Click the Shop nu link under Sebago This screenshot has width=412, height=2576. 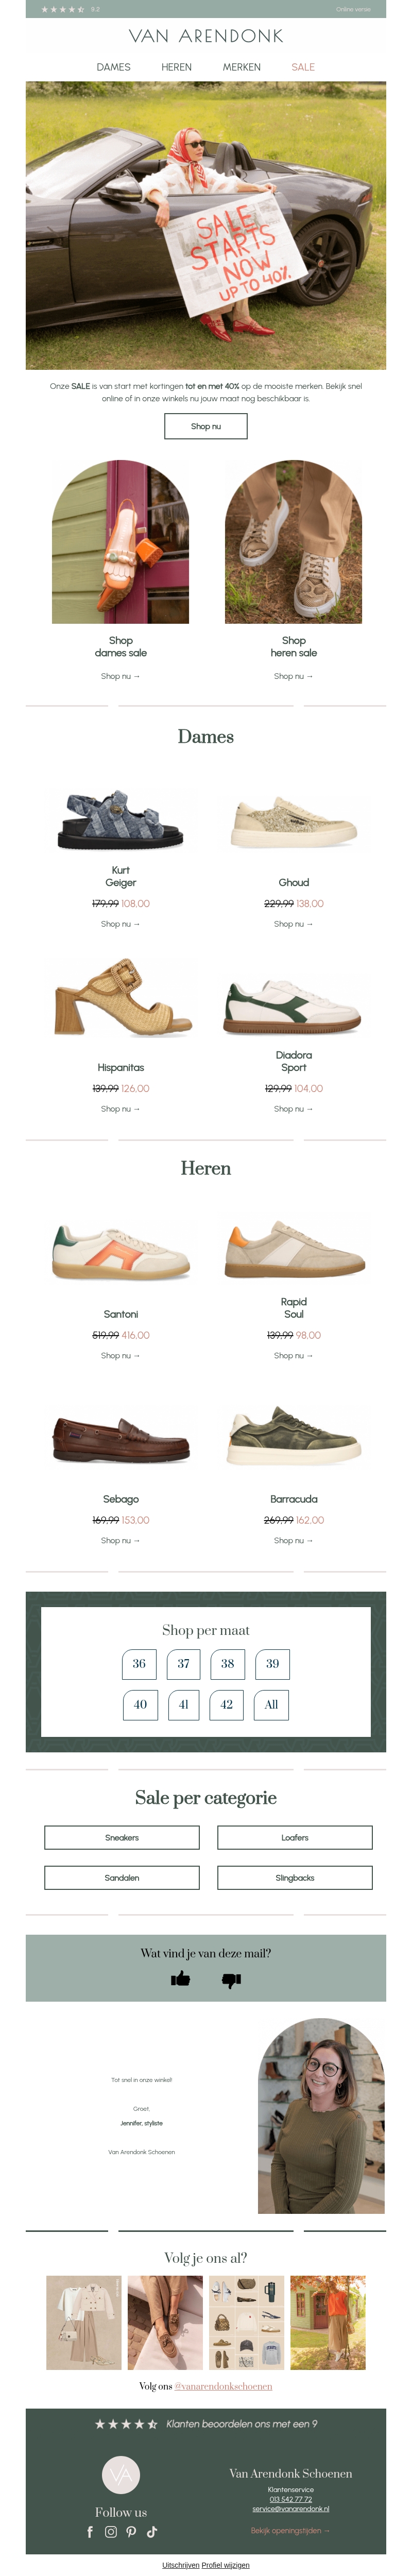(120, 1541)
